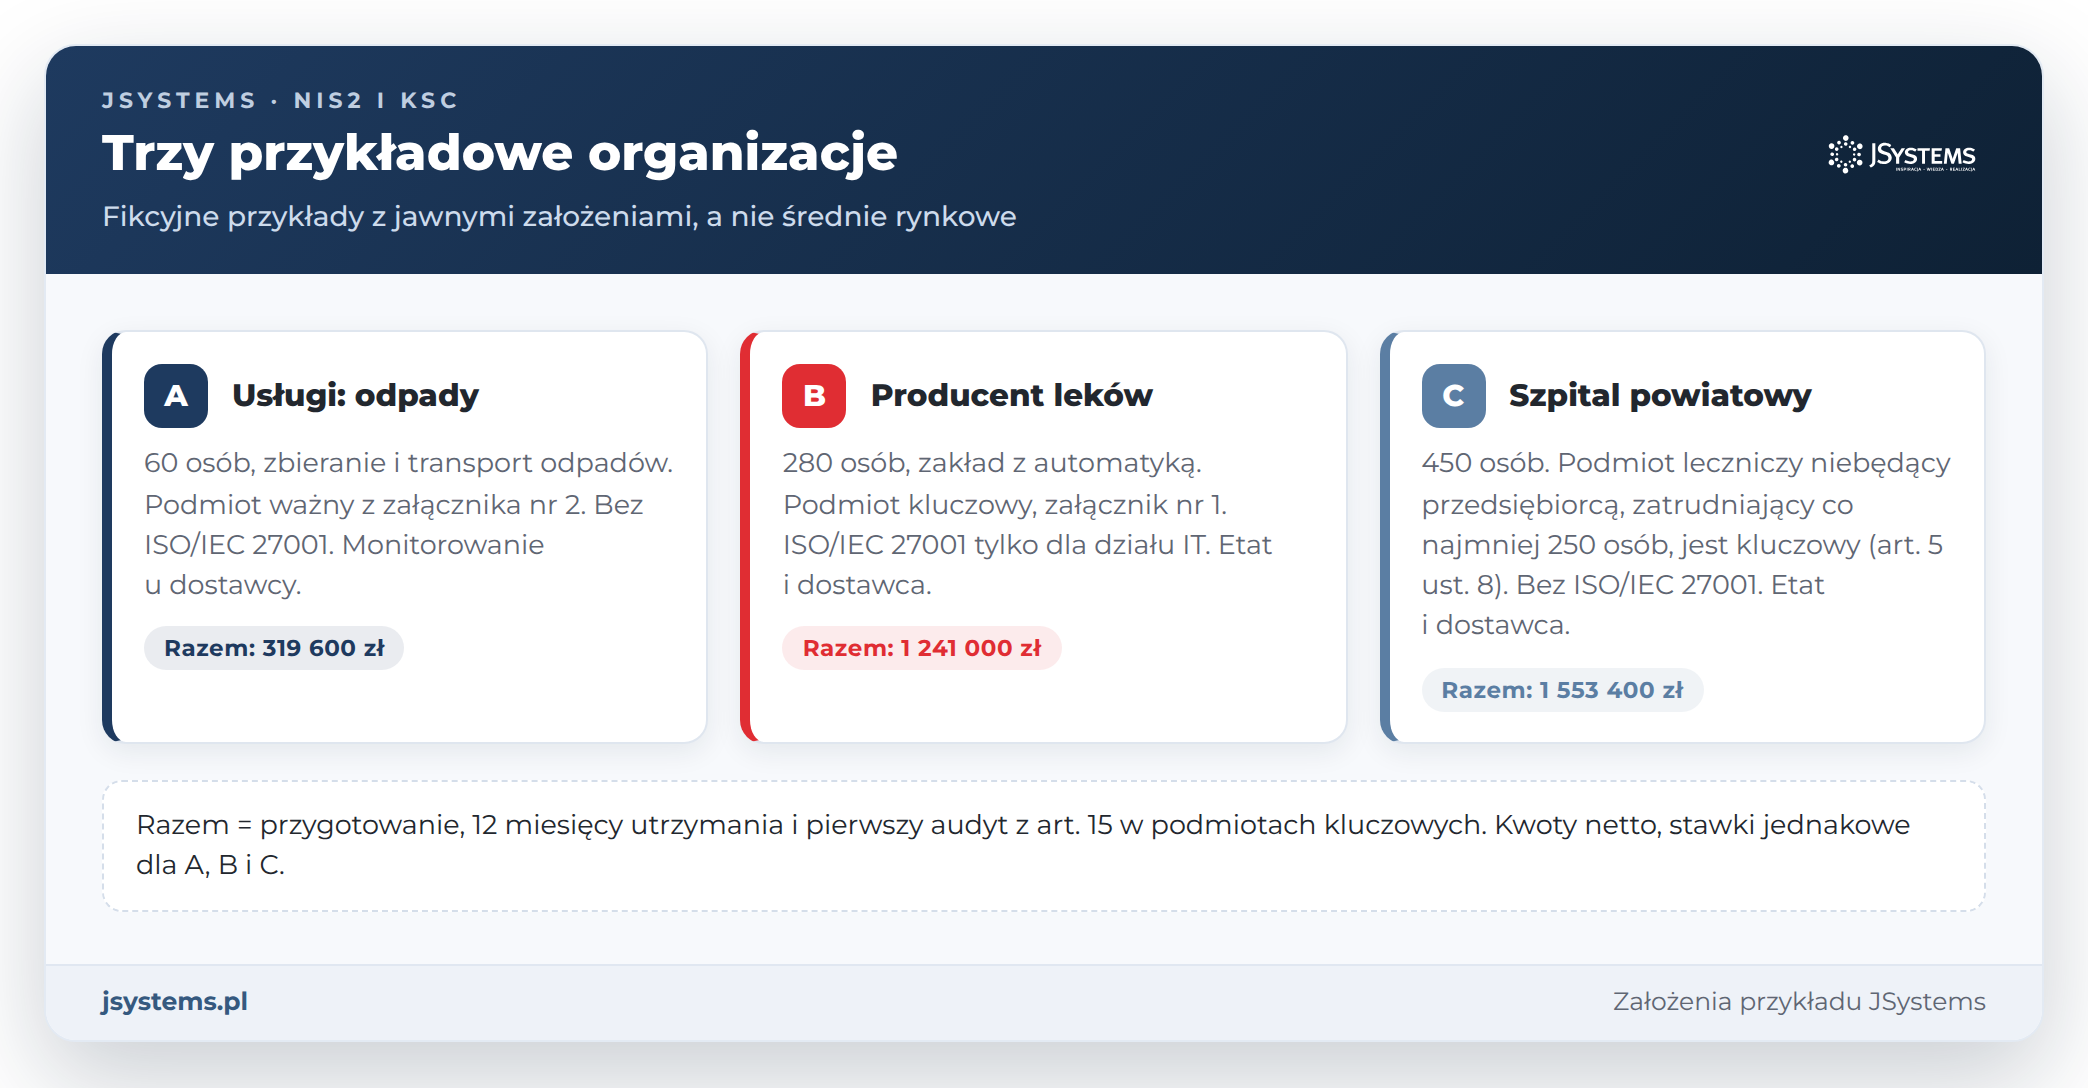Click the 'Trzy przykładowe organizacje' title

click(x=500, y=153)
